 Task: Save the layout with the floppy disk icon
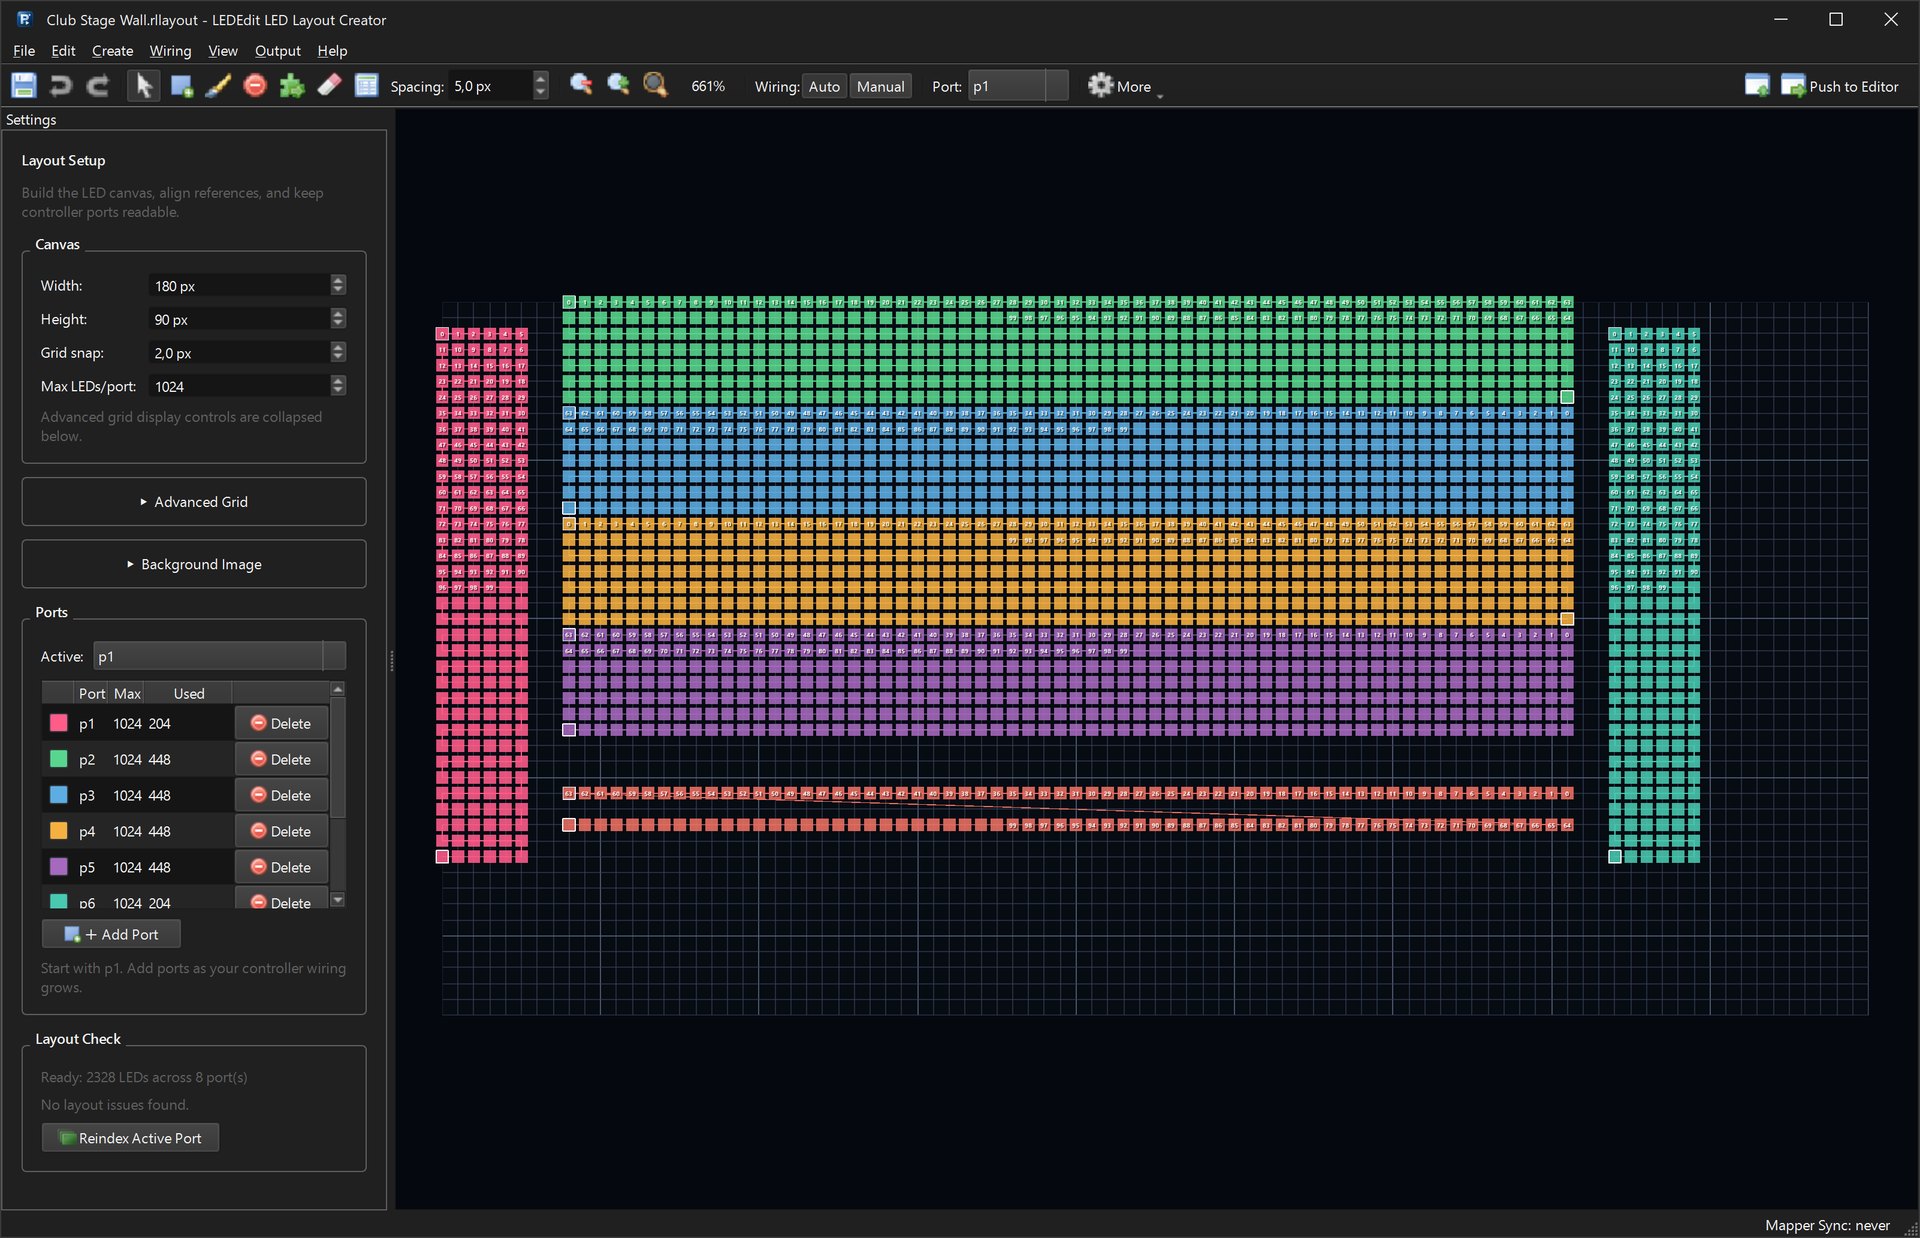pyautogui.click(x=24, y=86)
